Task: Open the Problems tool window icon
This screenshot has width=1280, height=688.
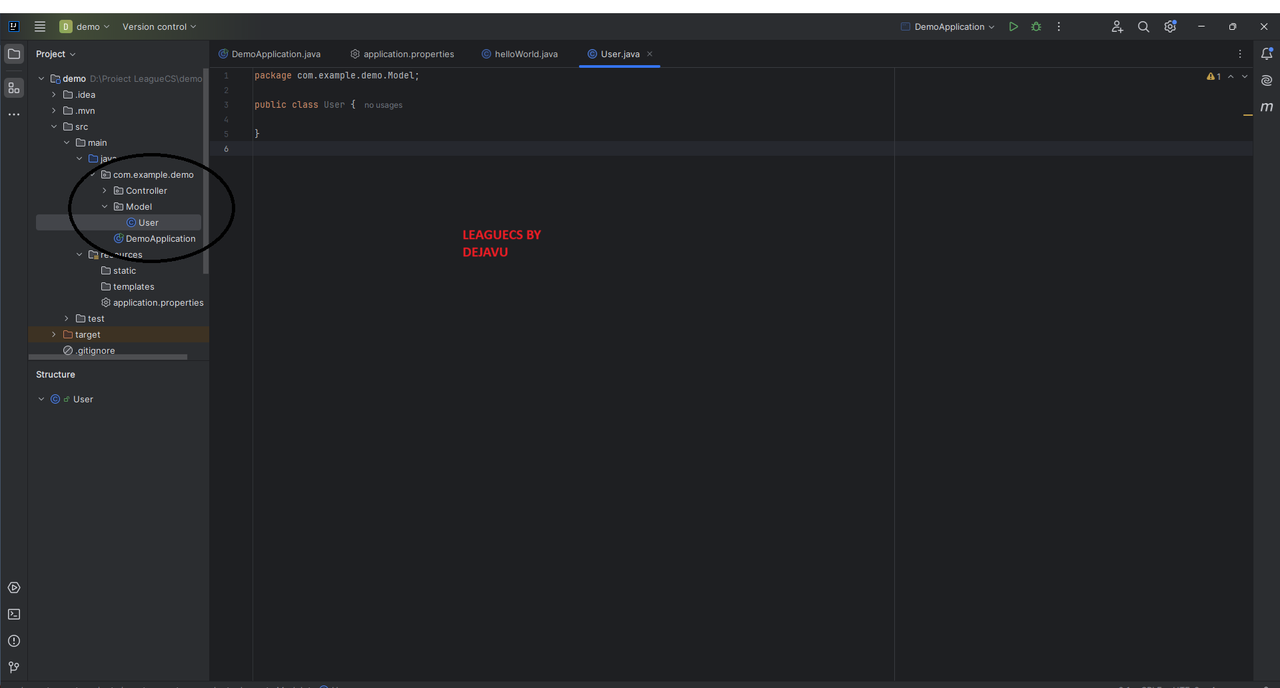Action: (14, 641)
